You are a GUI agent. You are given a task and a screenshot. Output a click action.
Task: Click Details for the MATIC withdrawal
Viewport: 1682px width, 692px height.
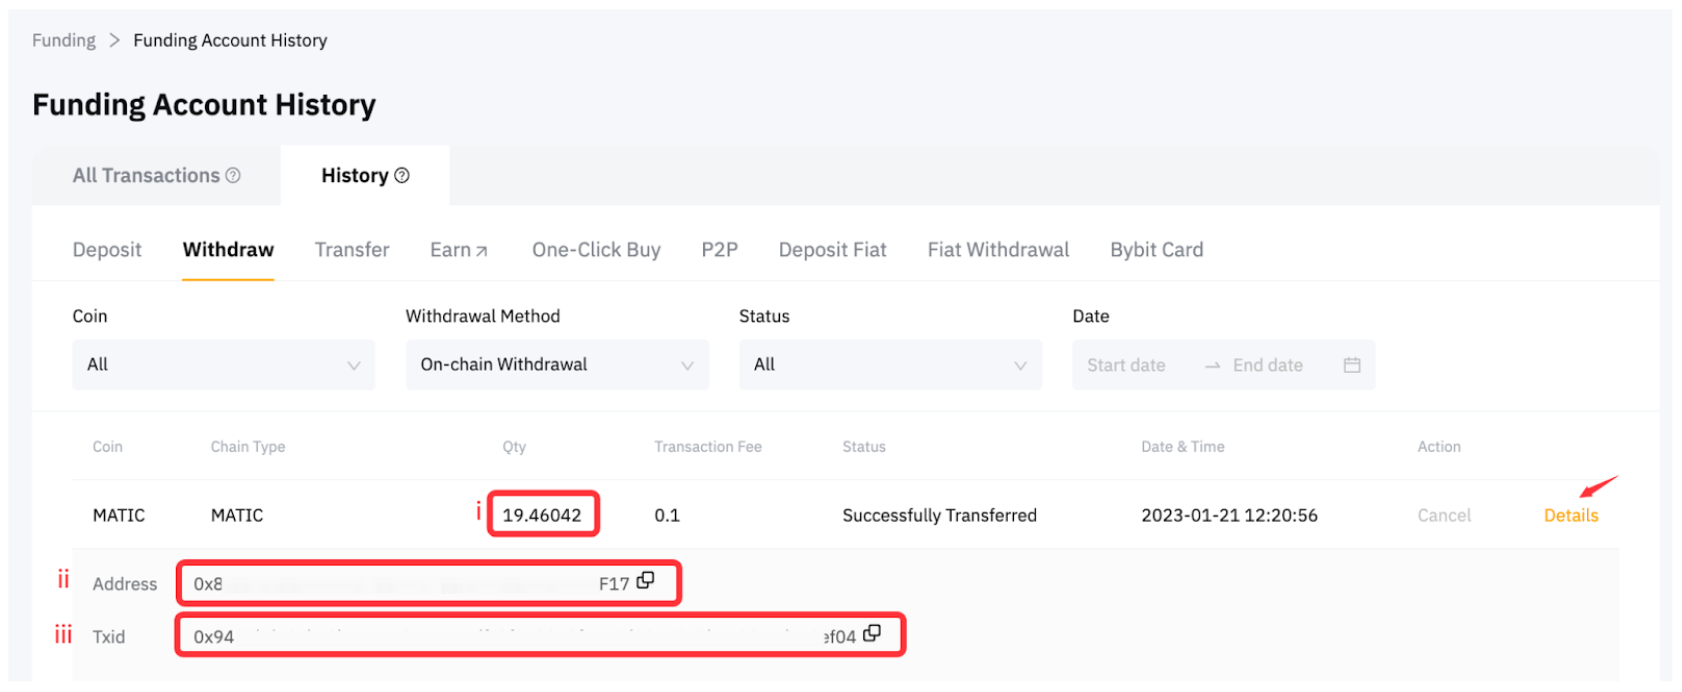coord(1570,516)
